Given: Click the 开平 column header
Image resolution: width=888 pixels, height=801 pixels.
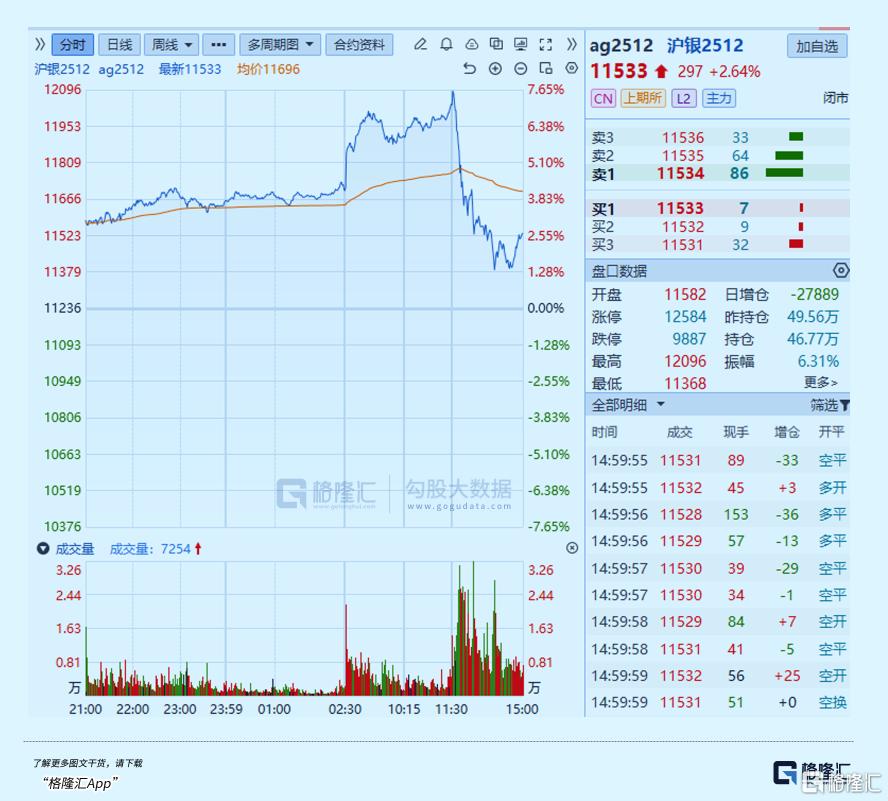Looking at the screenshot, I should [831, 432].
